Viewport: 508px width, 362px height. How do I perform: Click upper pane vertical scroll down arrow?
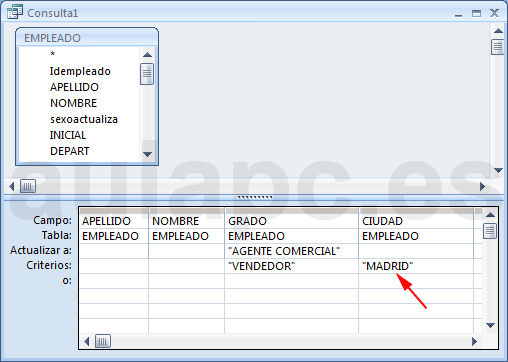(498, 170)
